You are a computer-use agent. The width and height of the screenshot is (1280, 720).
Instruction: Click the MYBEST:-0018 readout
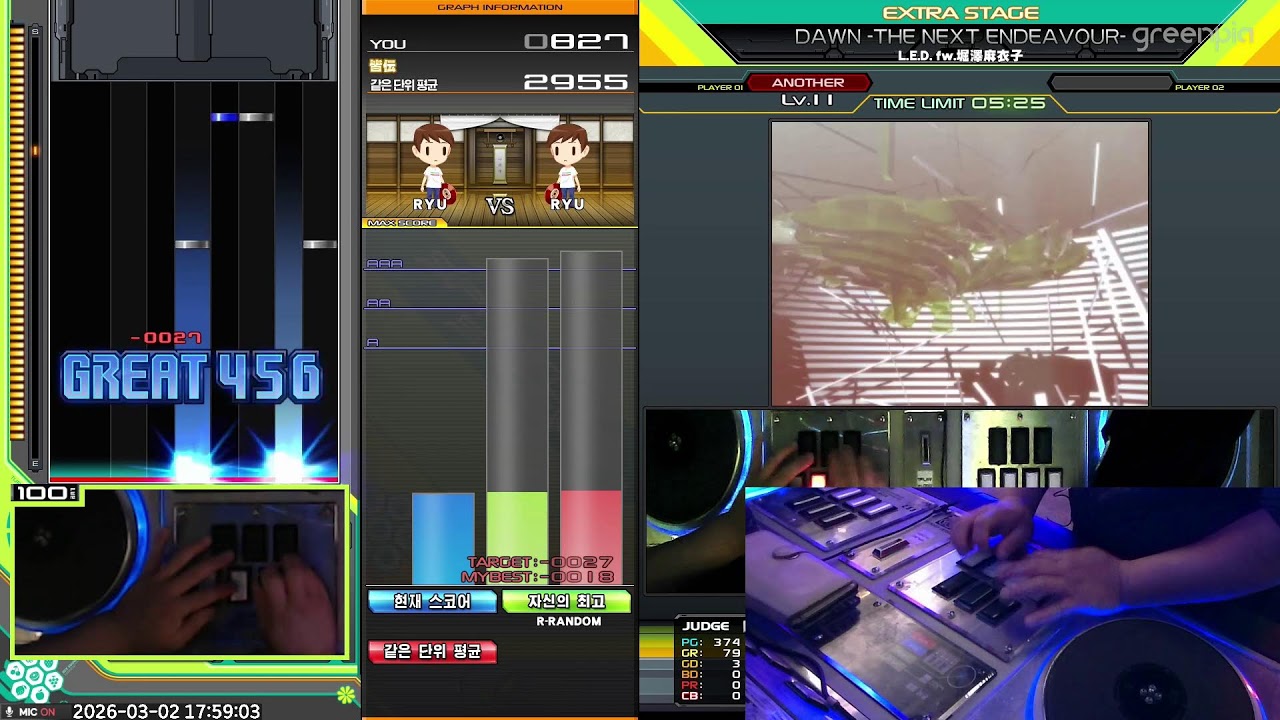tap(537, 577)
